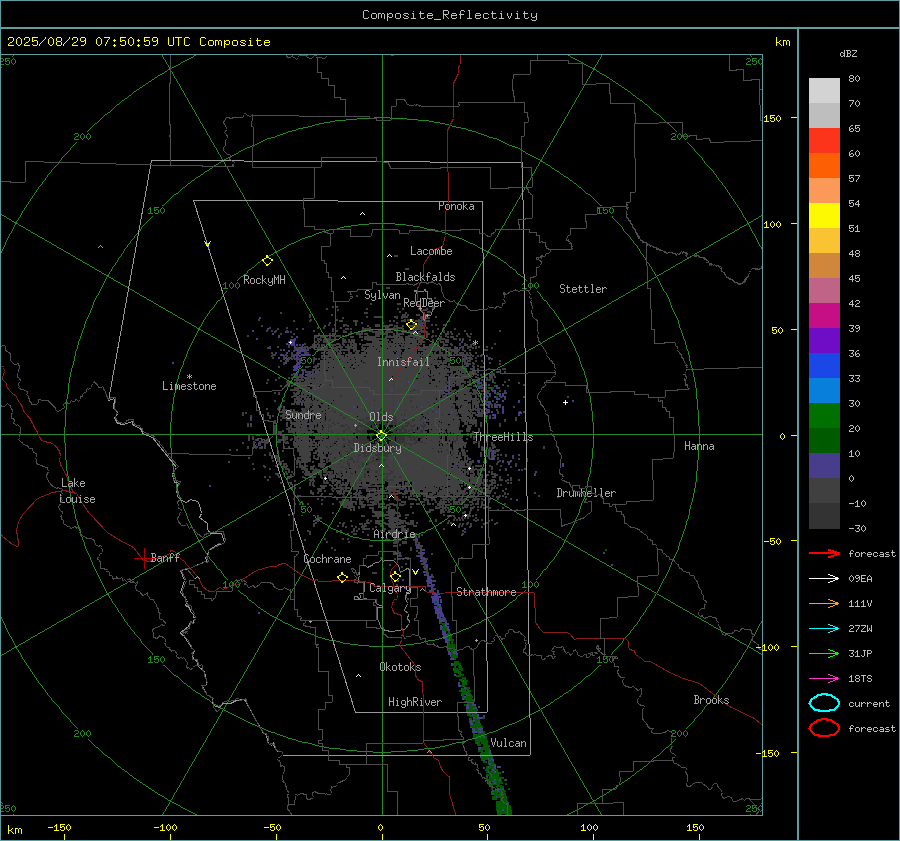
Task: Click the Sundre city label
Action: click(x=303, y=415)
